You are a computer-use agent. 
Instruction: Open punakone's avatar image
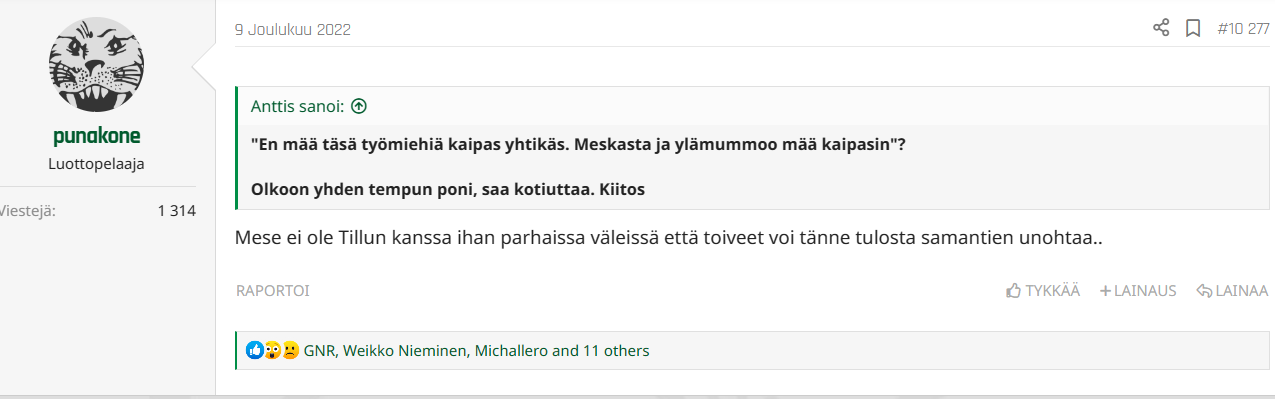pos(97,68)
